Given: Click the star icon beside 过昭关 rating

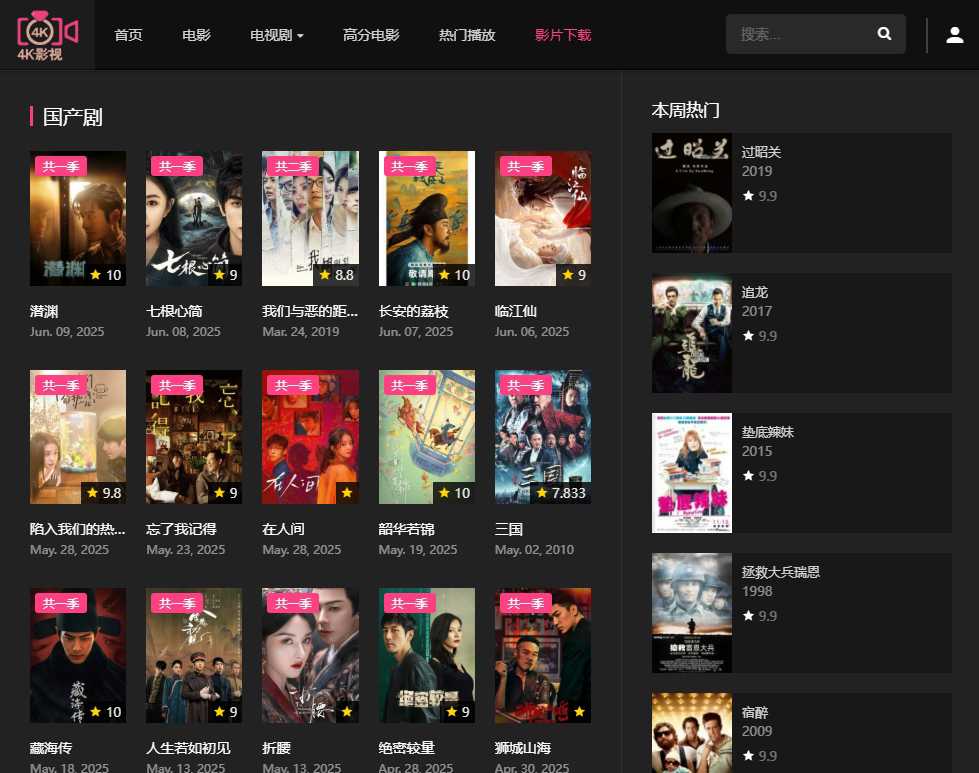Looking at the screenshot, I should point(748,197).
